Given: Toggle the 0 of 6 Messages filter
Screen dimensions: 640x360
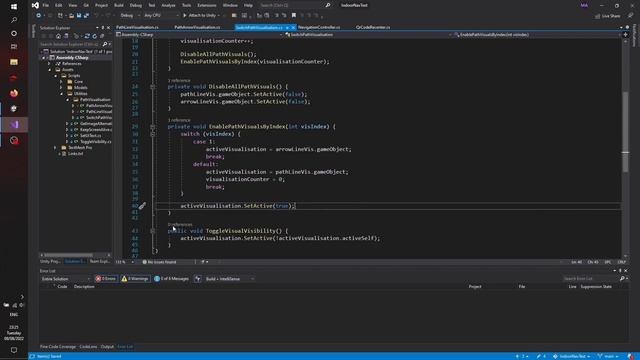Looking at the screenshot, I should [171, 279].
